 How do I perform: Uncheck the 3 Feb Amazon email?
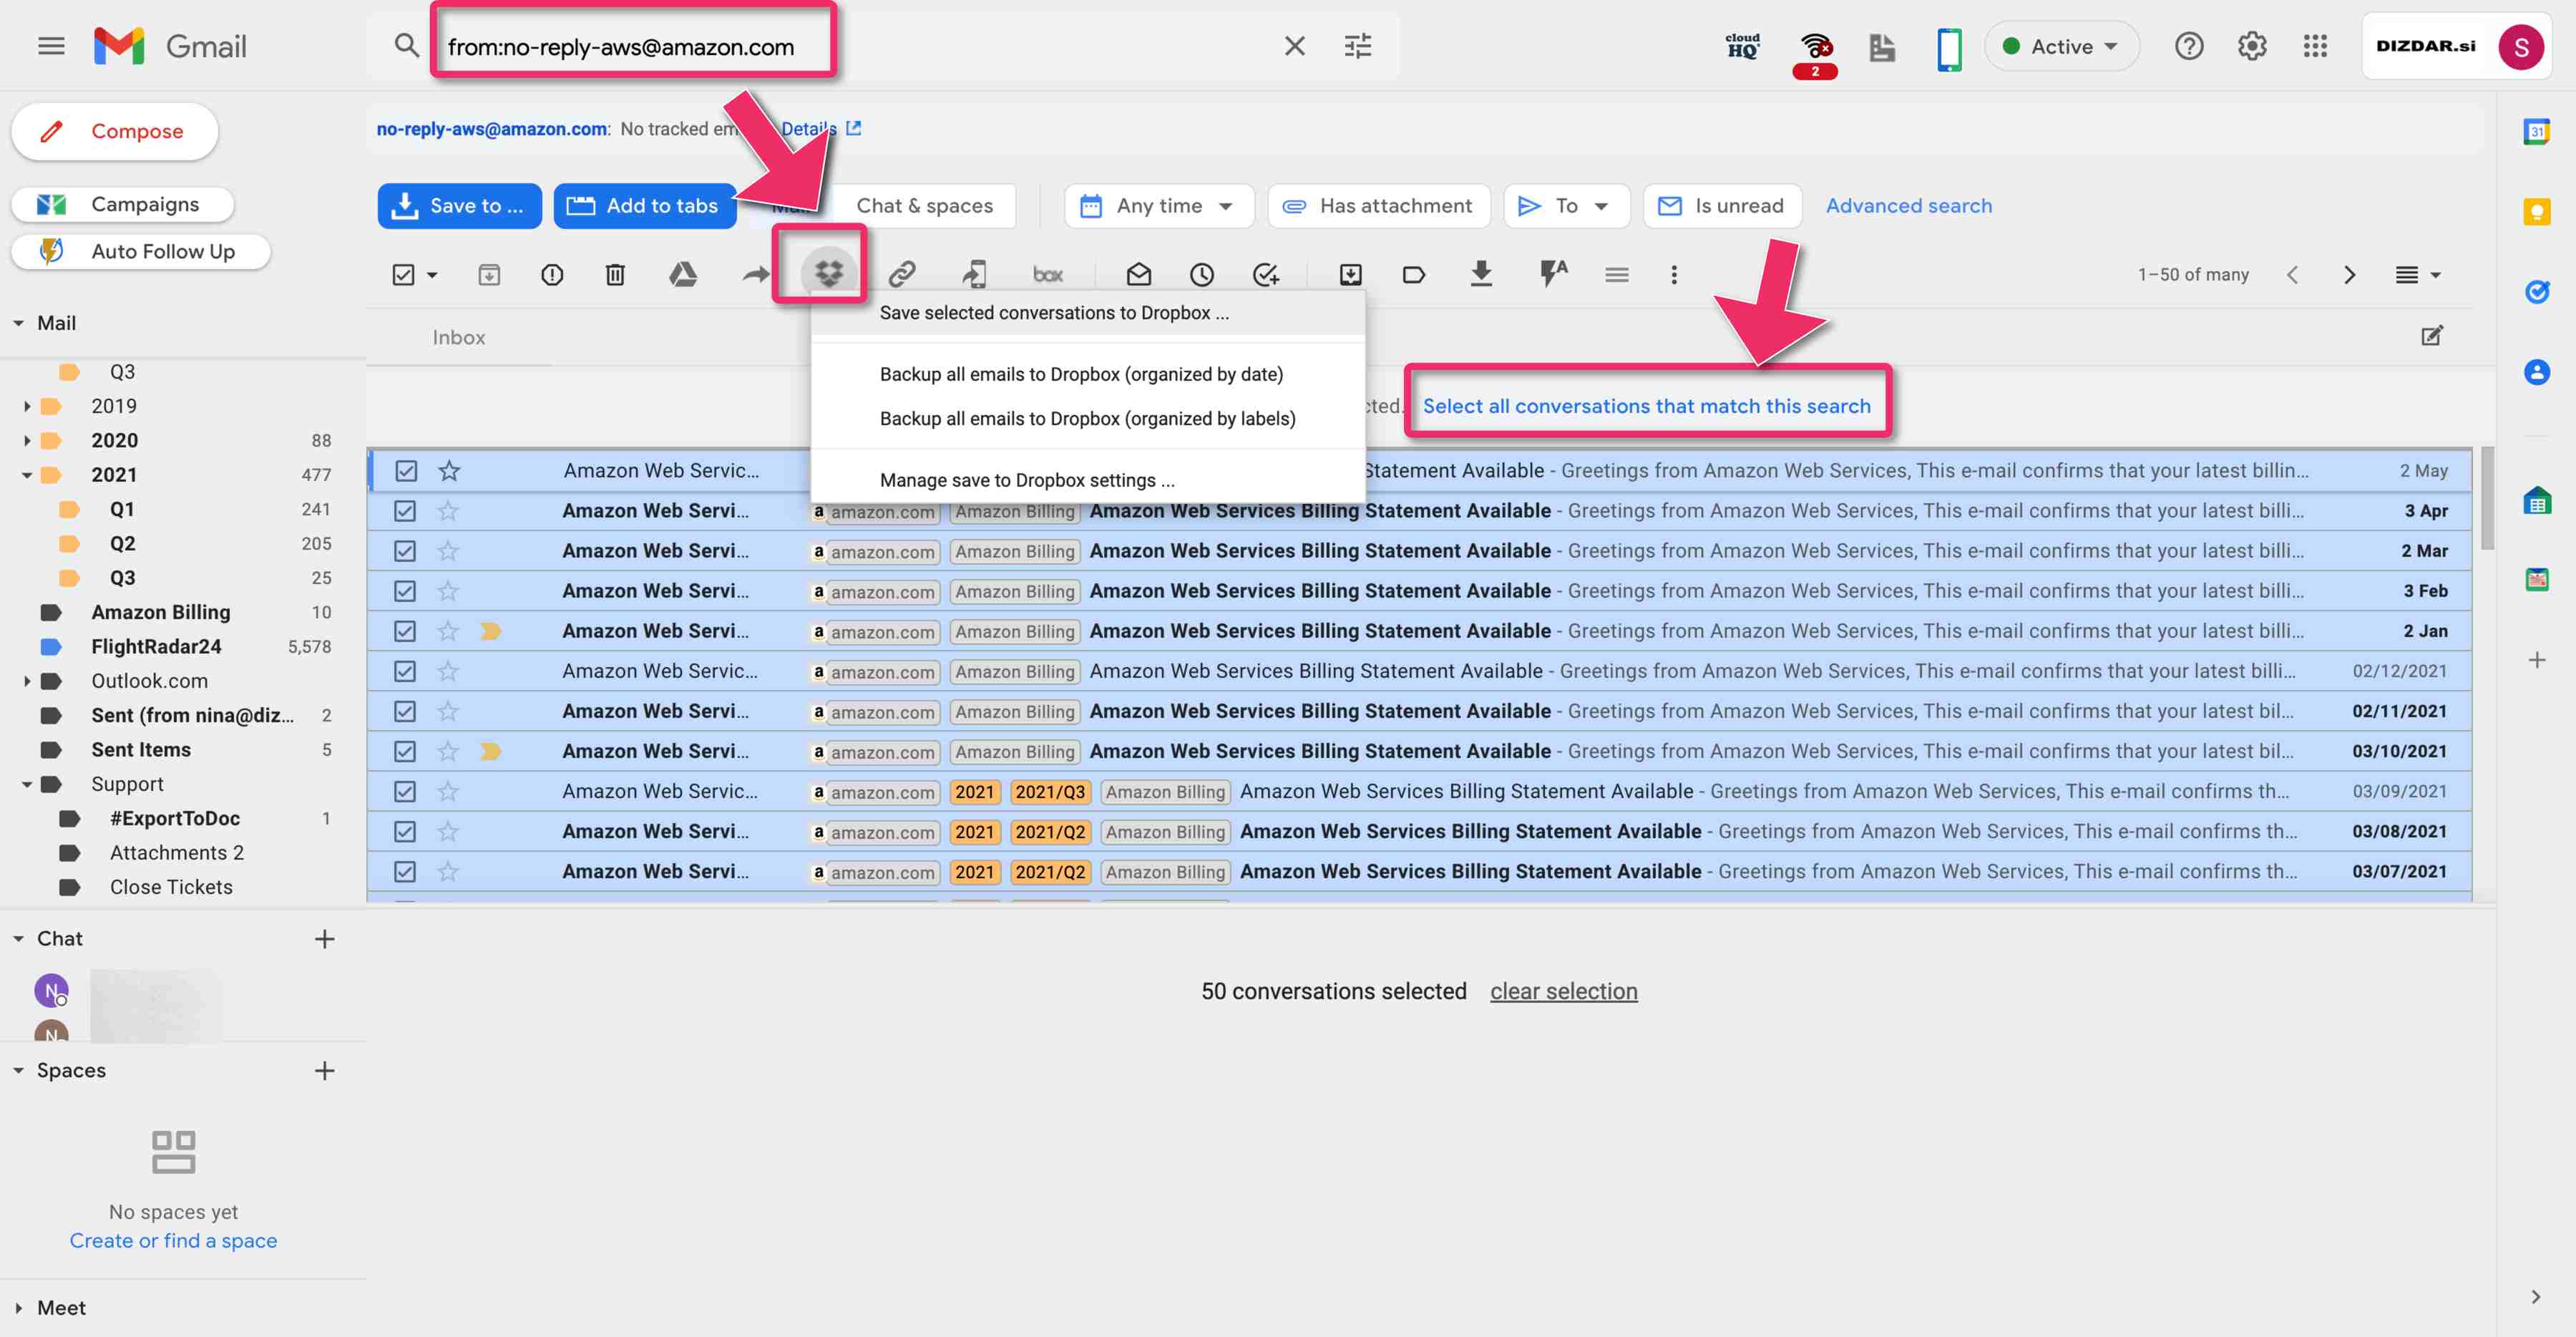(405, 590)
